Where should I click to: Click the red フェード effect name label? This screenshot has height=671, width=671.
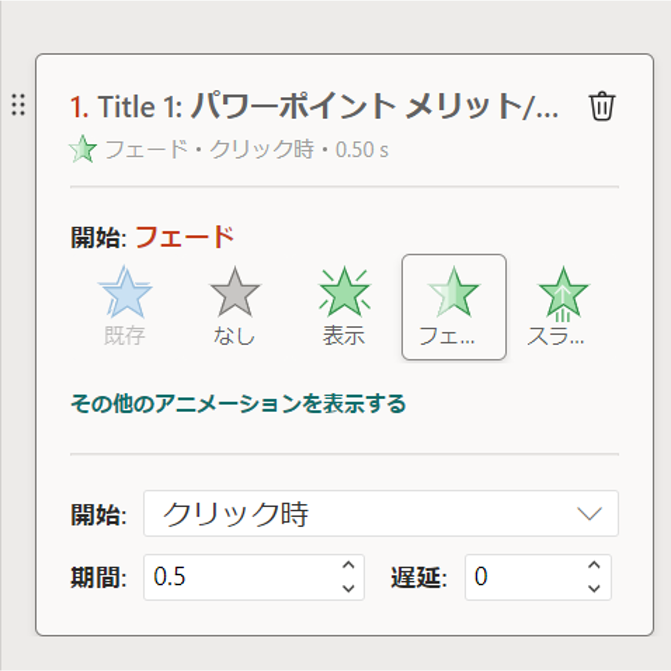pos(184,237)
